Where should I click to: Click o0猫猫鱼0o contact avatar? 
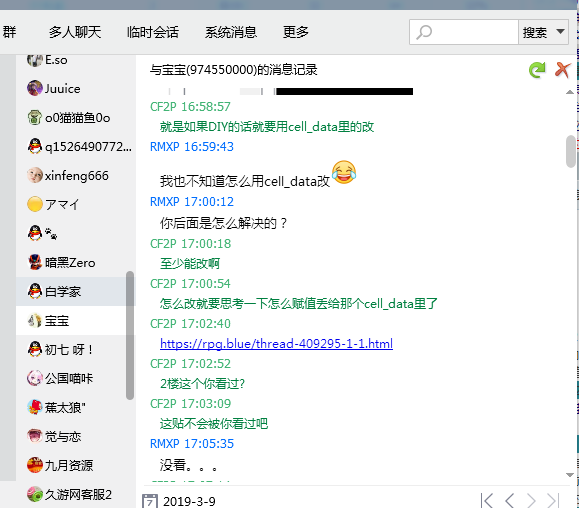[x=35, y=117]
